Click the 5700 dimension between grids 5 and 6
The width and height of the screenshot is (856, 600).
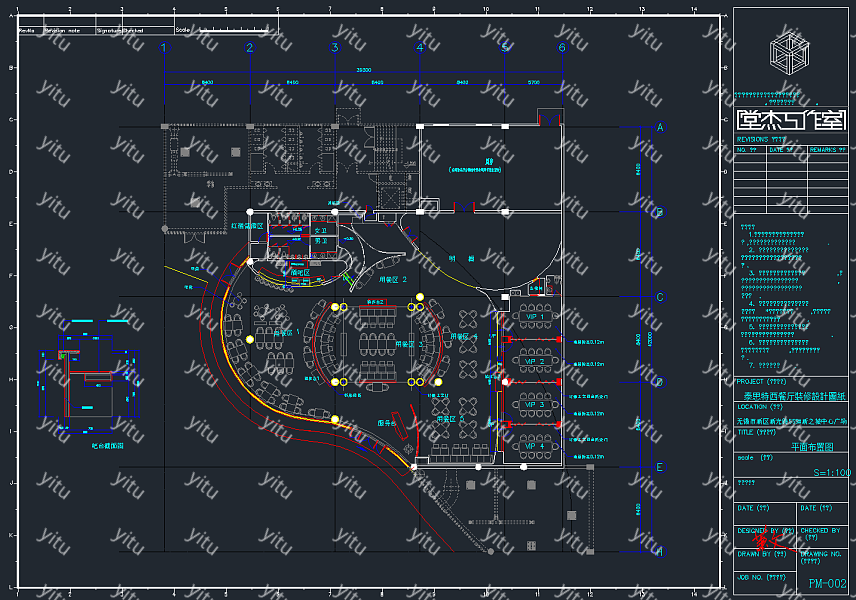click(533, 82)
